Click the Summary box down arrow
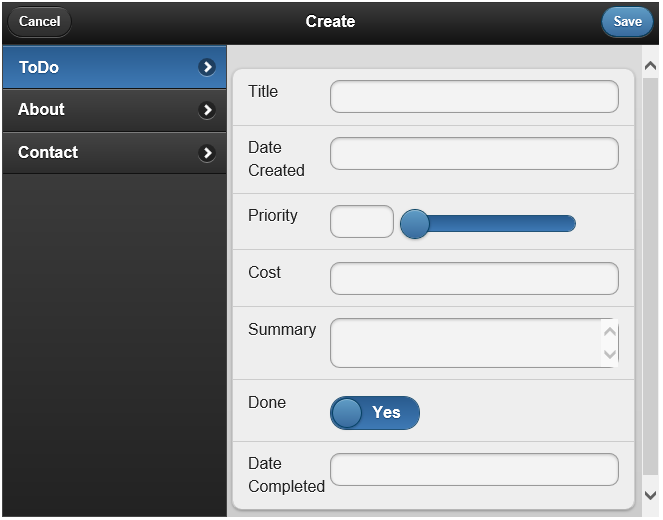The height and width of the screenshot is (520, 663). pos(609,354)
